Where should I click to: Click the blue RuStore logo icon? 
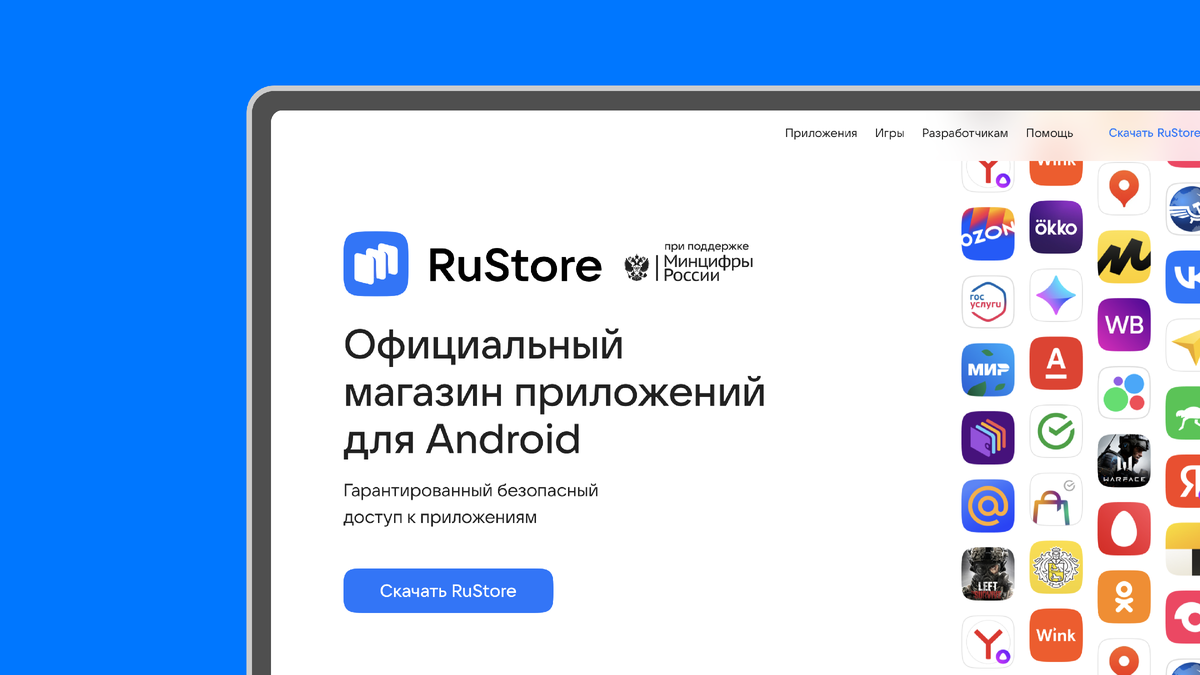(x=376, y=264)
